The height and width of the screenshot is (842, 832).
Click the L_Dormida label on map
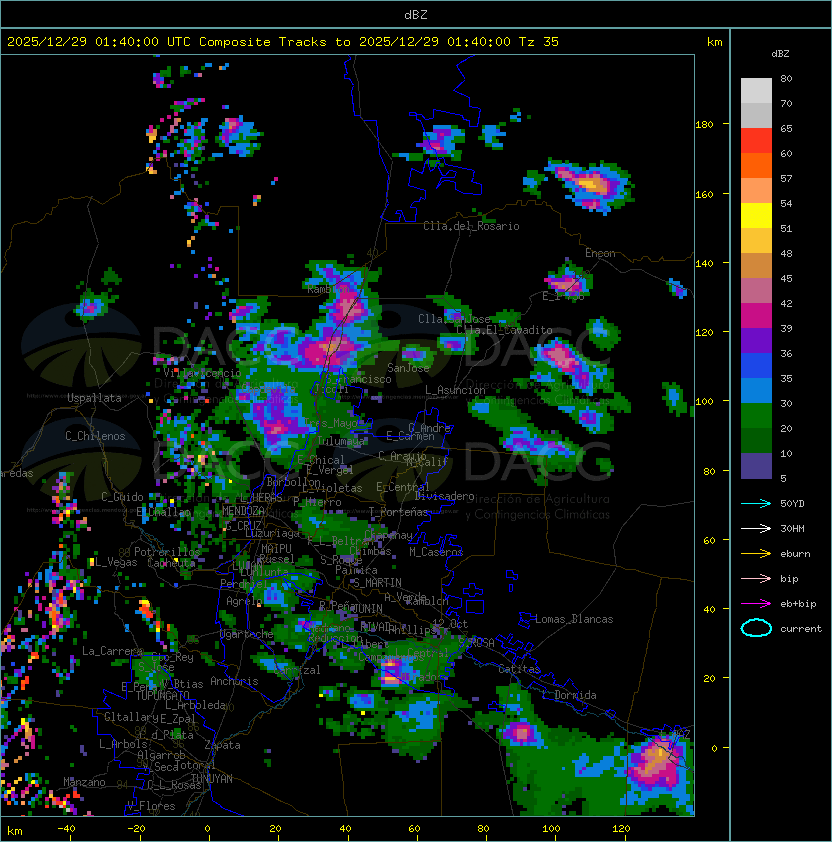point(569,695)
